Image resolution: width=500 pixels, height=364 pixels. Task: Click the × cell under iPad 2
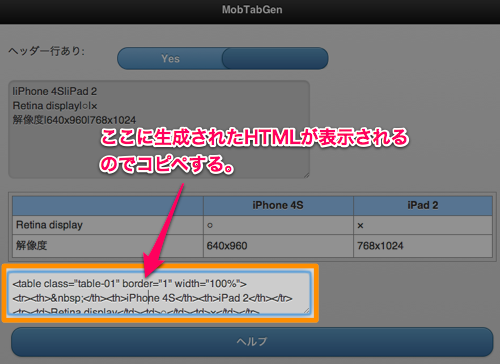[423, 225]
